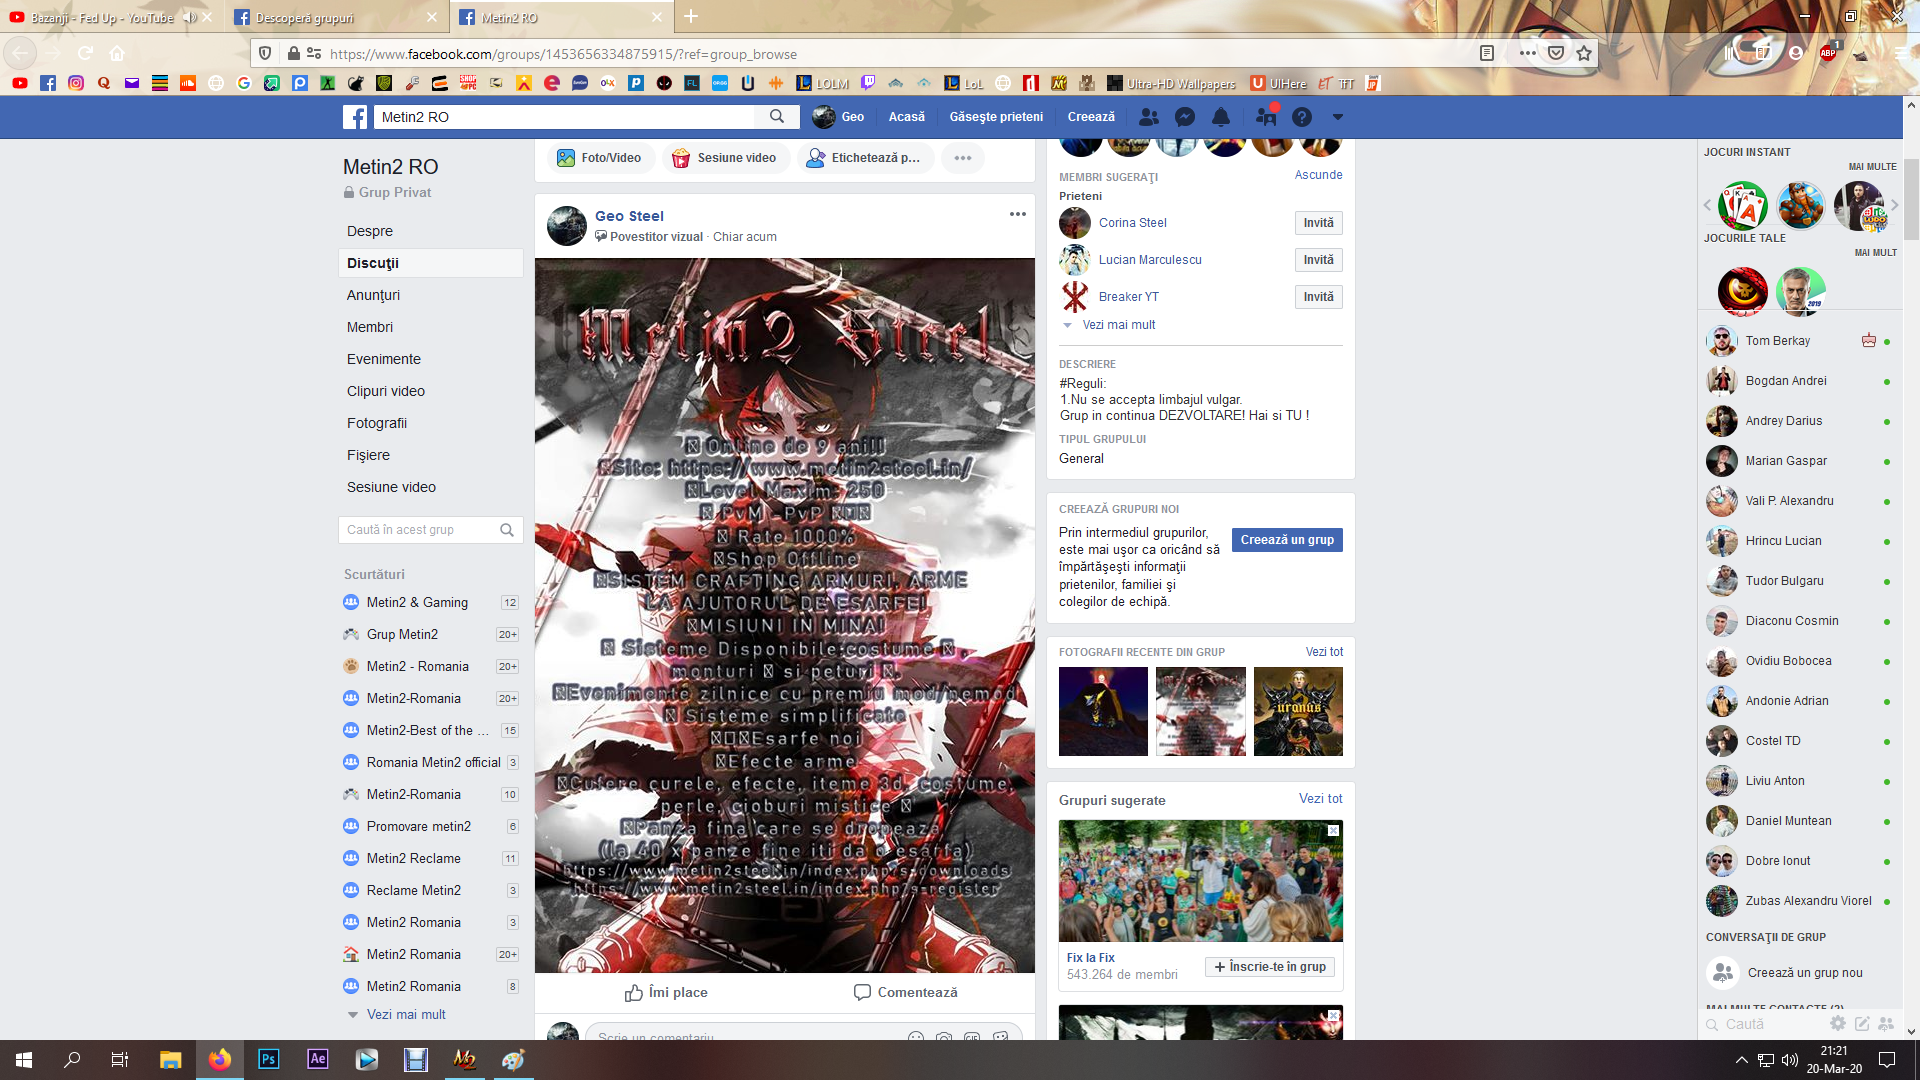Mute the YouTube tab audio icon
The width and height of the screenshot is (1920, 1080).
pos(189,18)
